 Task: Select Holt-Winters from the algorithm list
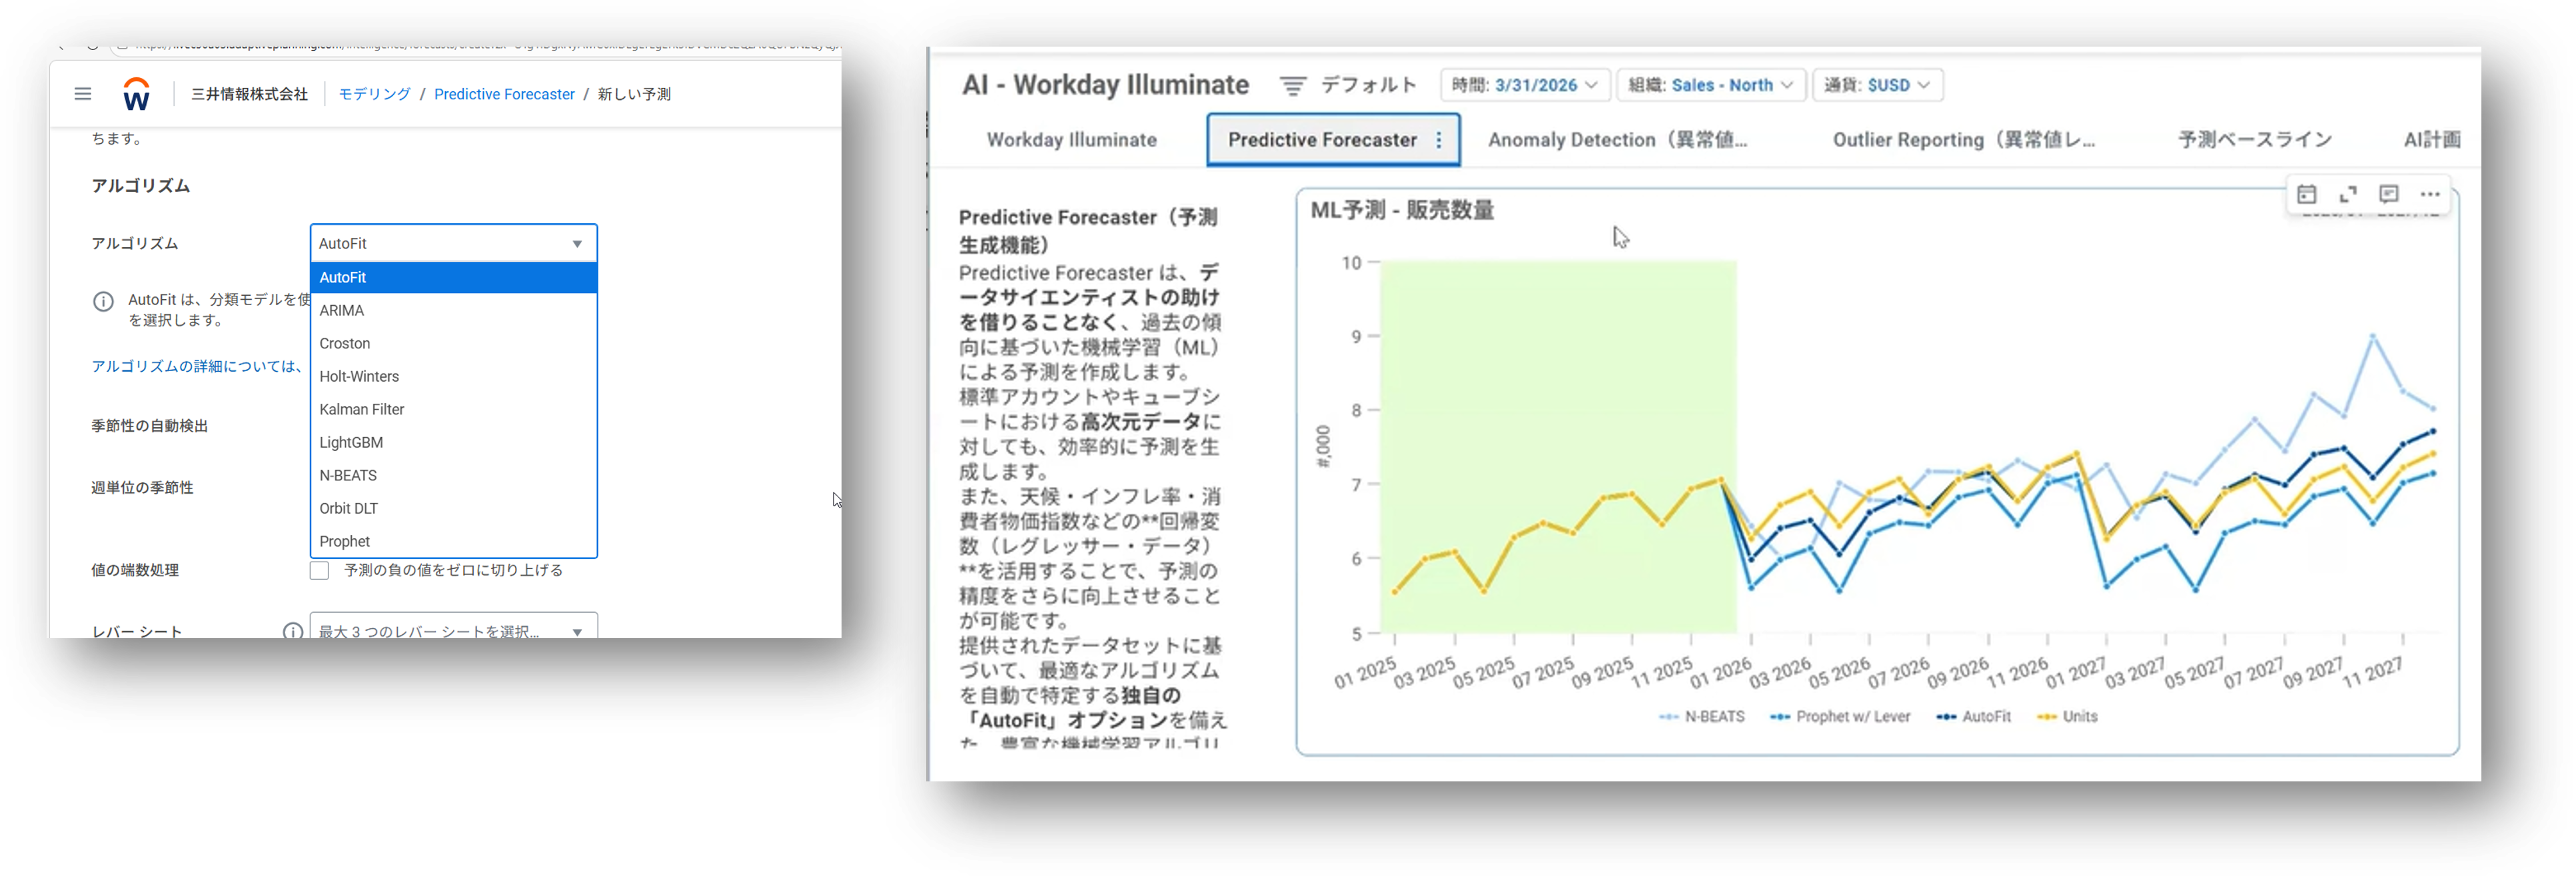pyautogui.click(x=453, y=377)
